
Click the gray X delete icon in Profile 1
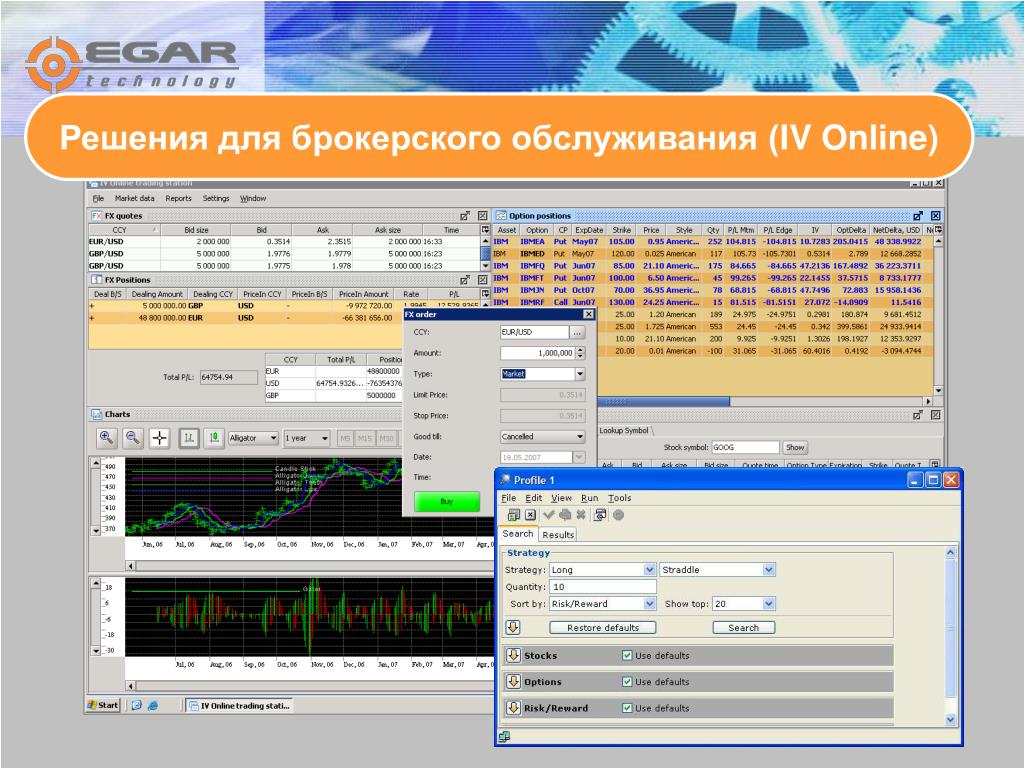(x=581, y=515)
